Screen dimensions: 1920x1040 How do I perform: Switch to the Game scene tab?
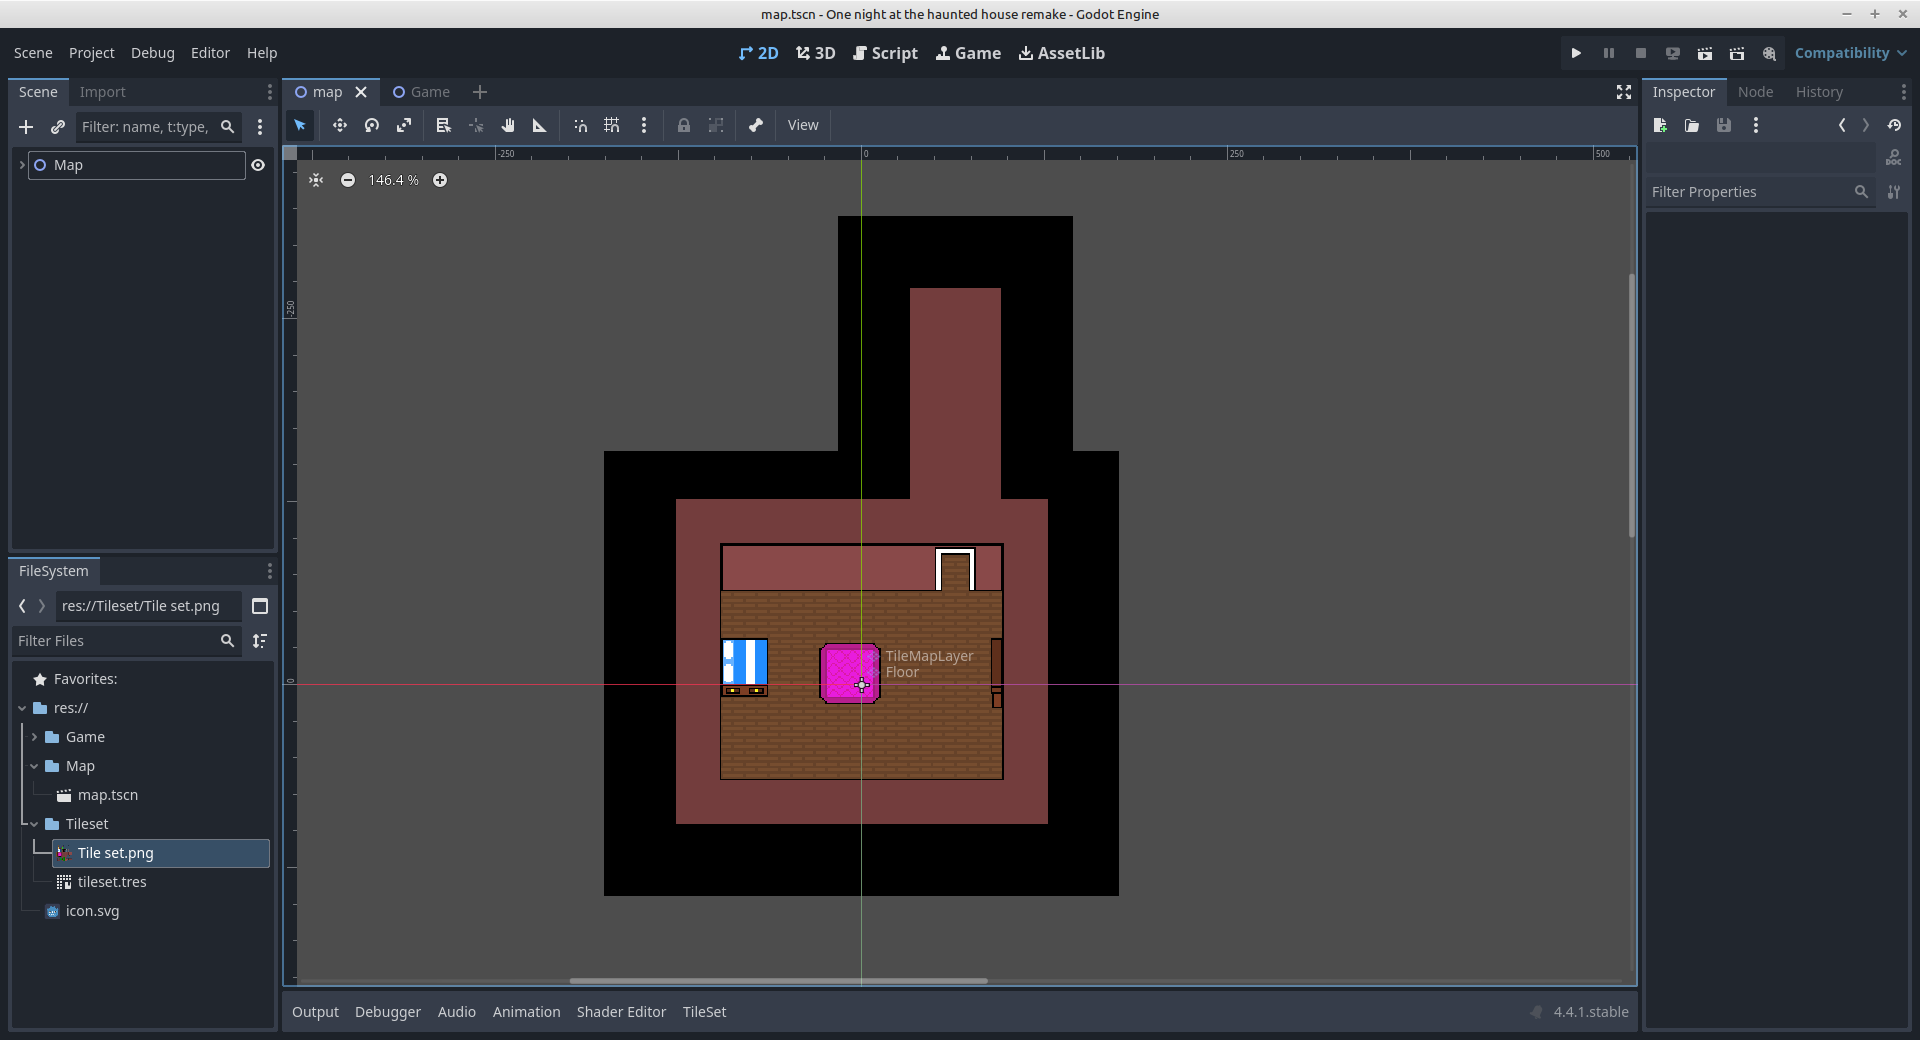422,92
